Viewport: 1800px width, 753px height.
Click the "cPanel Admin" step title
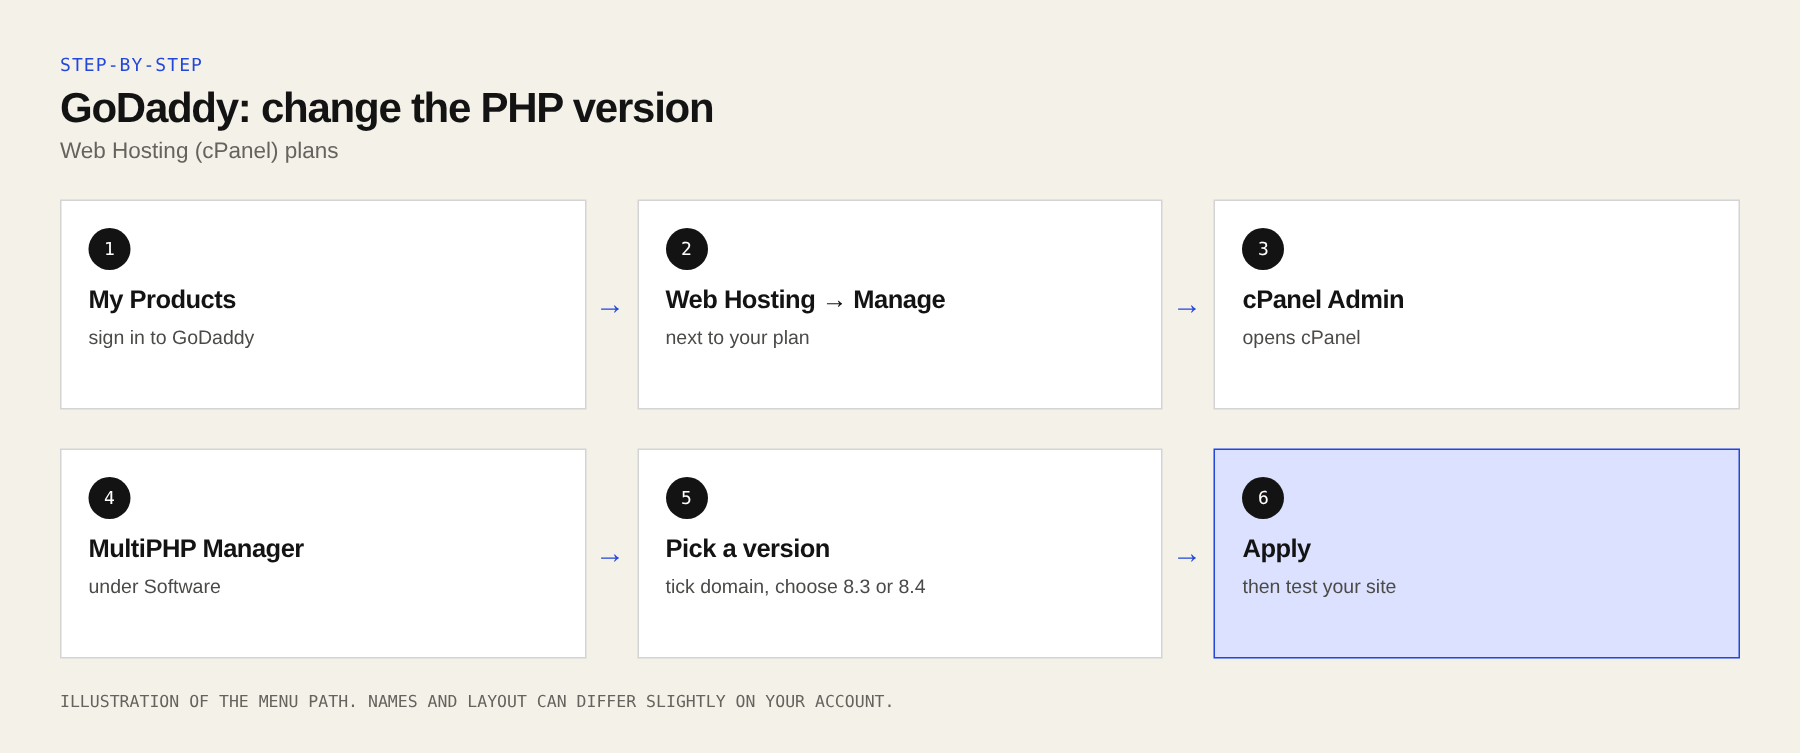click(x=1323, y=299)
